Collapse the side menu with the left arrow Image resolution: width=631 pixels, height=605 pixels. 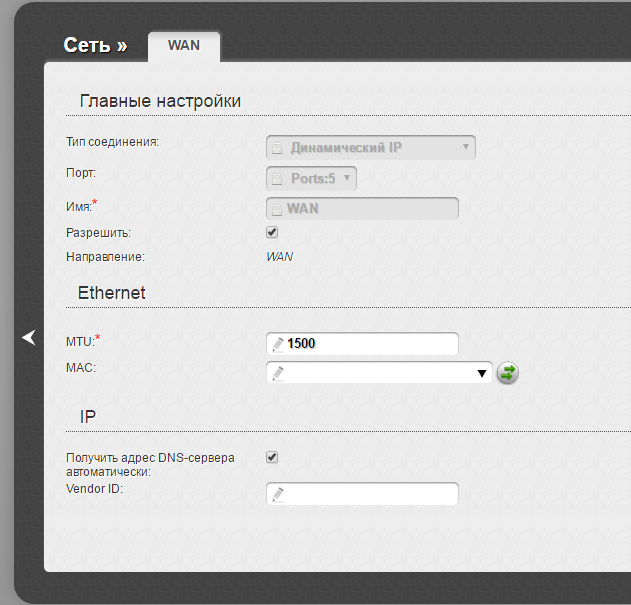pyautogui.click(x=29, y=338)
